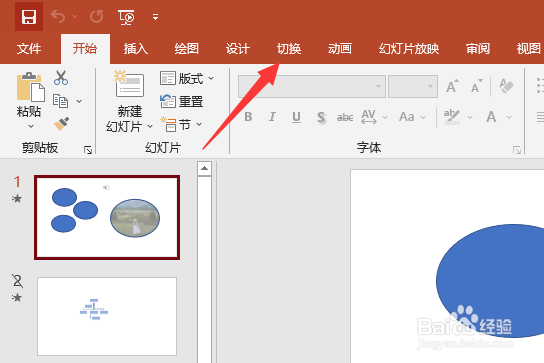Viewport: 544px width, 363px height.
Task: Open the font name combo box
Action: point(312,86)
